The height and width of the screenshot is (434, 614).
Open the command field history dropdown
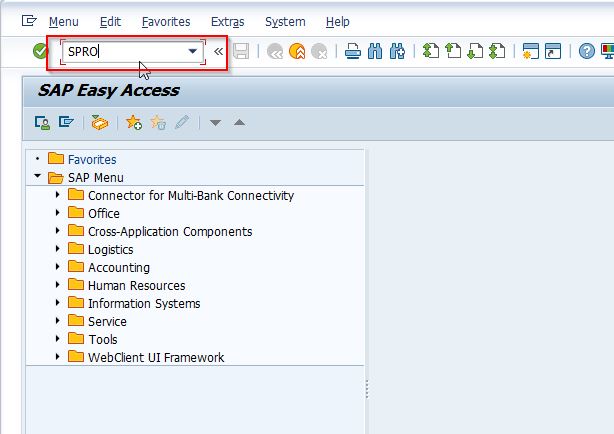pos(192,51)
